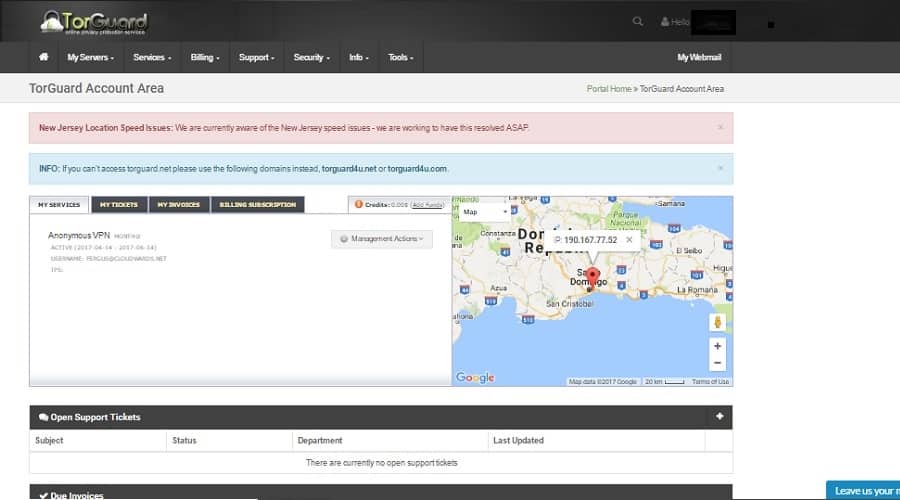900x500 pixels.
Task: Open the My Servers dropdown menu
Action: click(x=91, y=57)
